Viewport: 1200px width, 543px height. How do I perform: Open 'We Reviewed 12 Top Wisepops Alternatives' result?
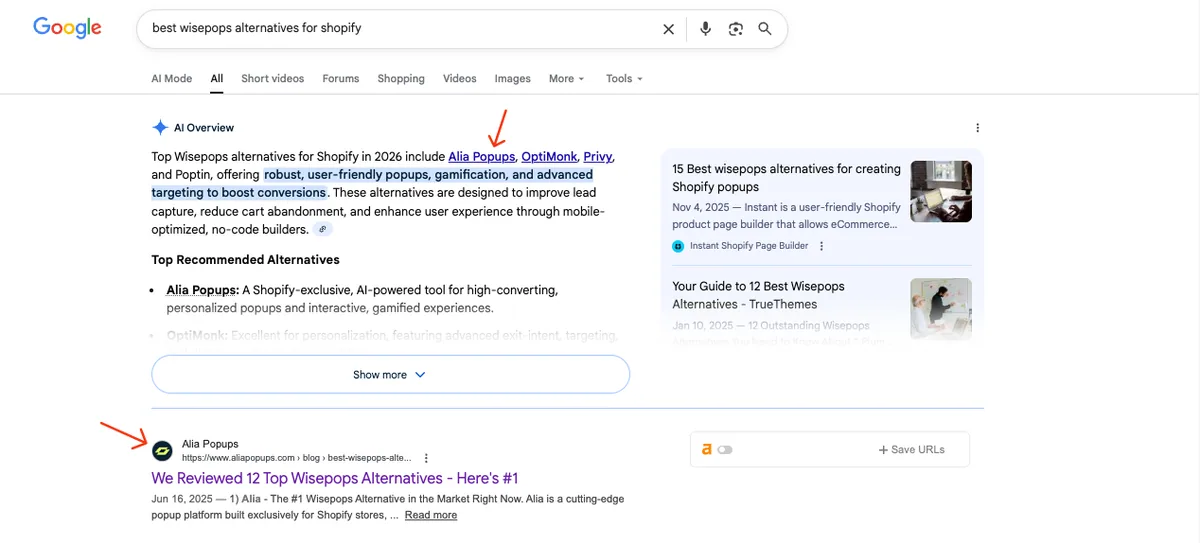click(x=334, y=478)
